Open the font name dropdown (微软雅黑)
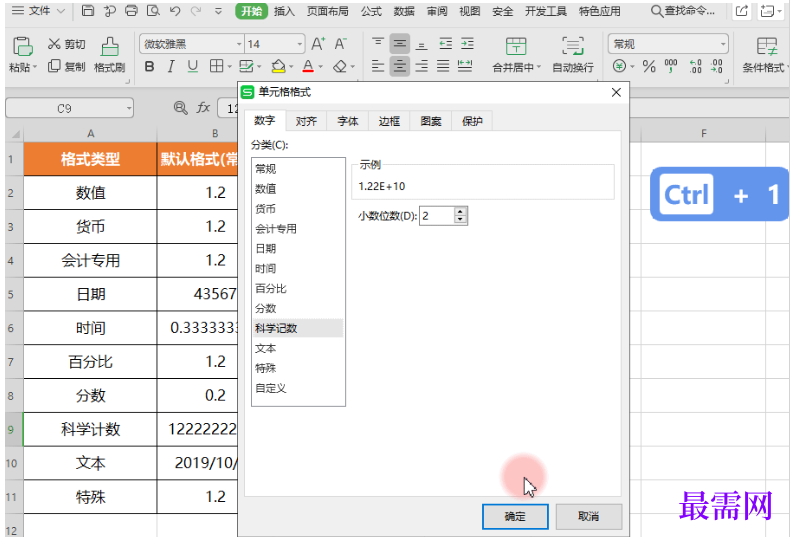 click(239, 45)
